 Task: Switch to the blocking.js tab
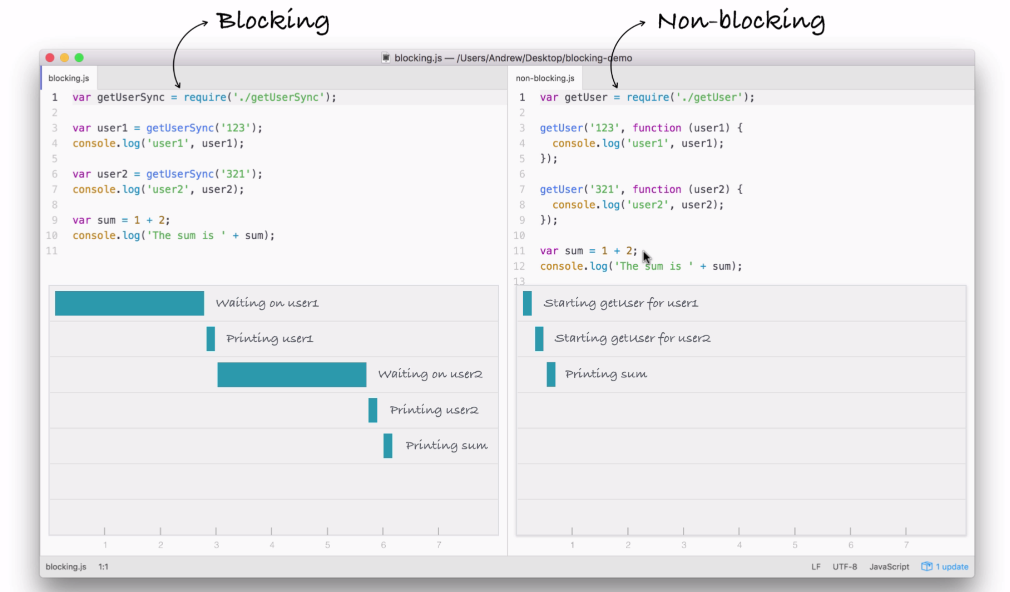click(69, 78)
